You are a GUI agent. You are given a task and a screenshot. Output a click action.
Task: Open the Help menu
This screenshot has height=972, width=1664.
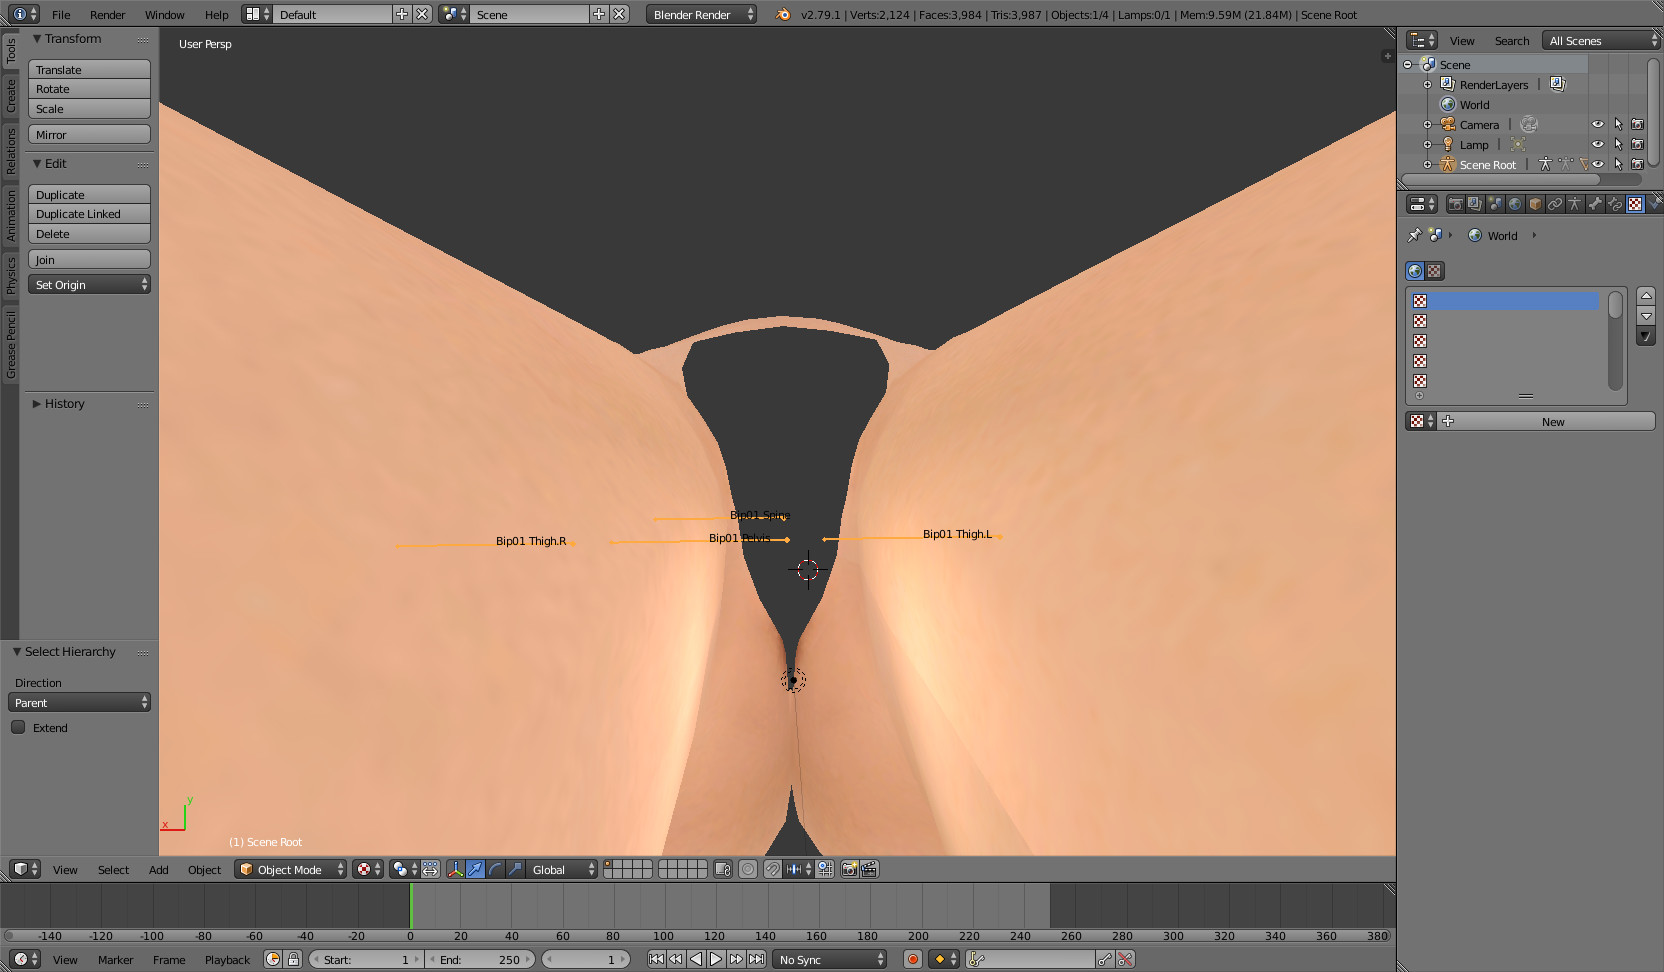tap(216, 15)
